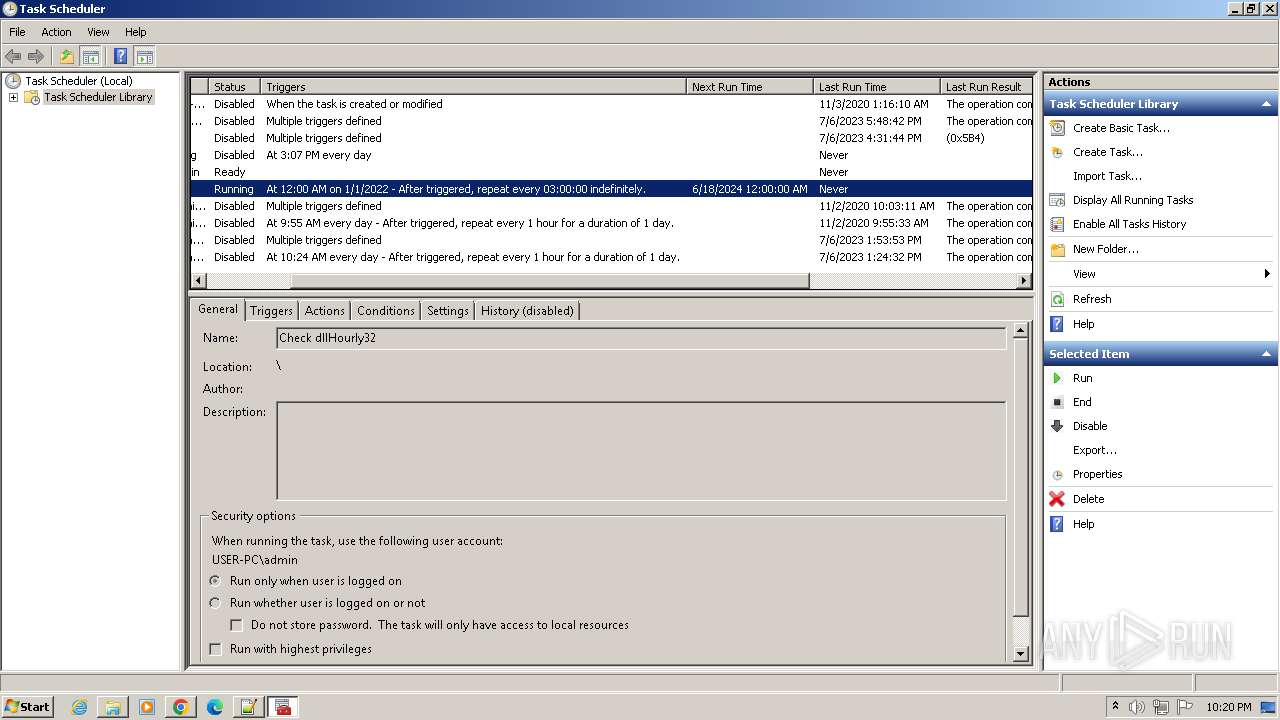Click the Up One Level folder icon
Viewport: 1280px width, 720px height.
point(67,57)
